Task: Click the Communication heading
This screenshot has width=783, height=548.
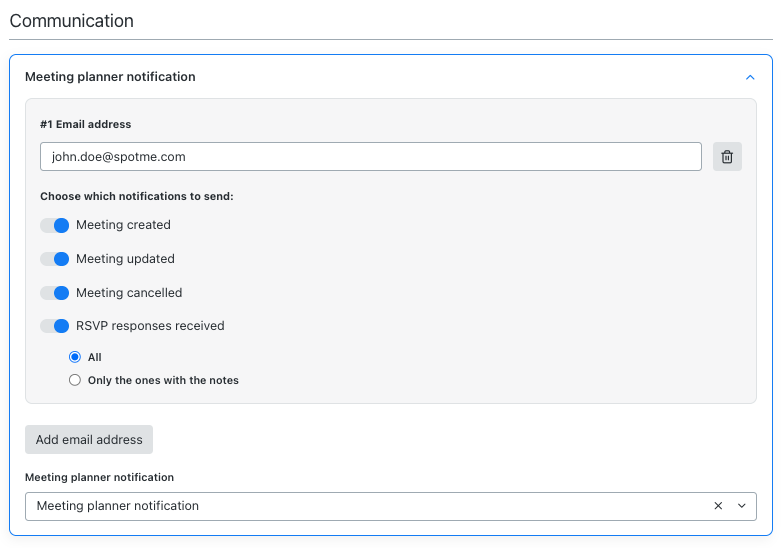Action: [x=71, y=21]
